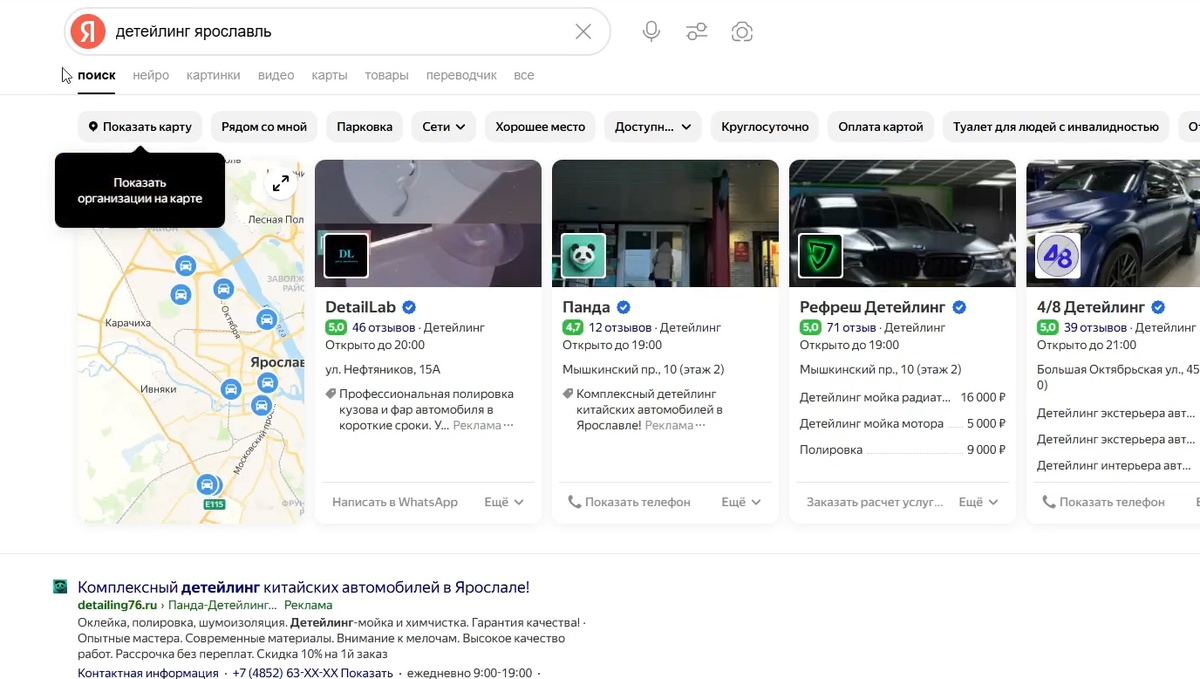Switch to the видео tab
This screenshot has width=1200, height=679.
(276, 75)
